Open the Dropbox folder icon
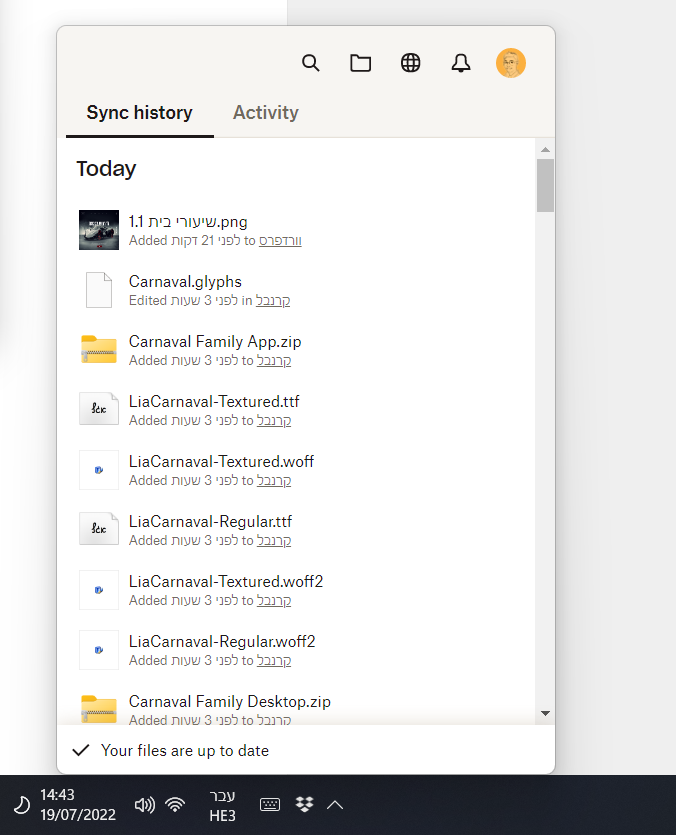 [x=360, y=63]
